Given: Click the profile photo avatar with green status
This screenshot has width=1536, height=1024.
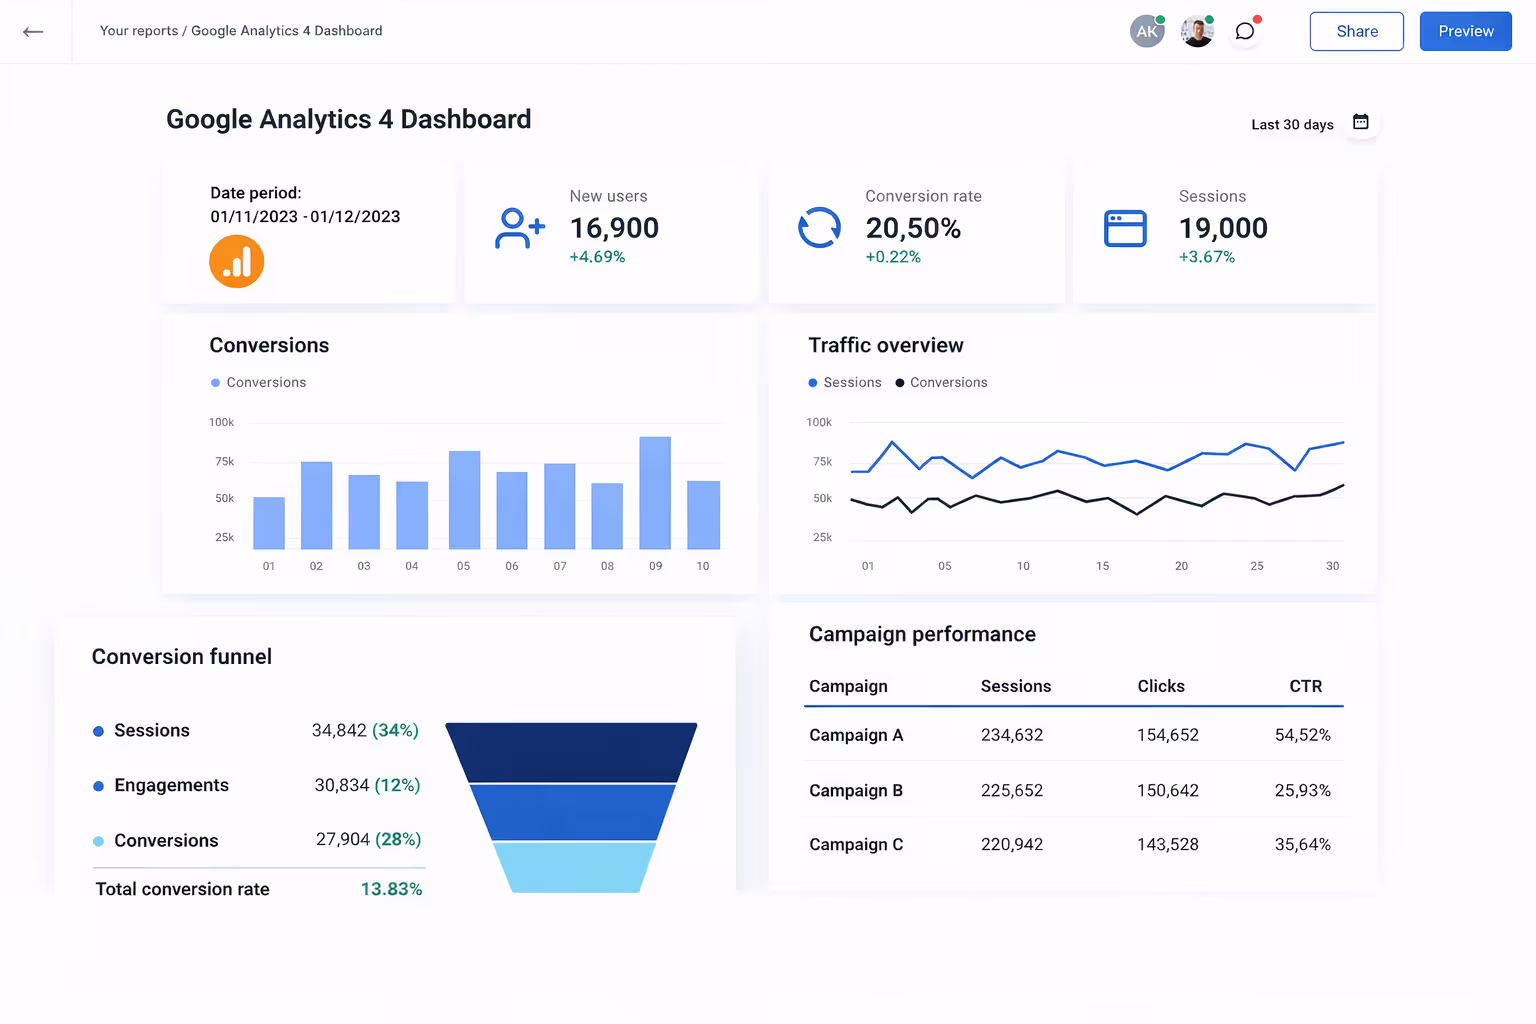Looking at the screenshot, I should 1196,31.
